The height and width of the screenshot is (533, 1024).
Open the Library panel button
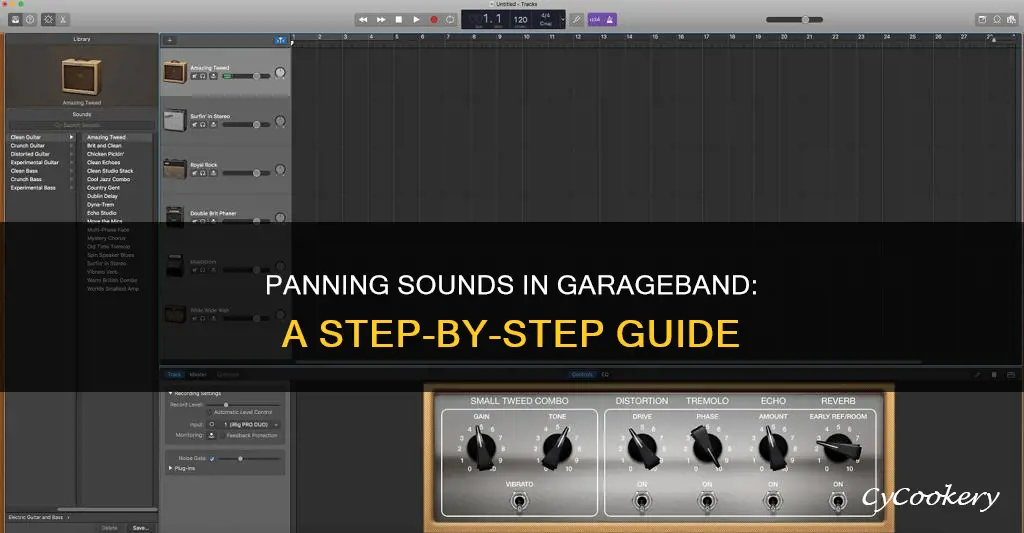[x=14, y=20]
